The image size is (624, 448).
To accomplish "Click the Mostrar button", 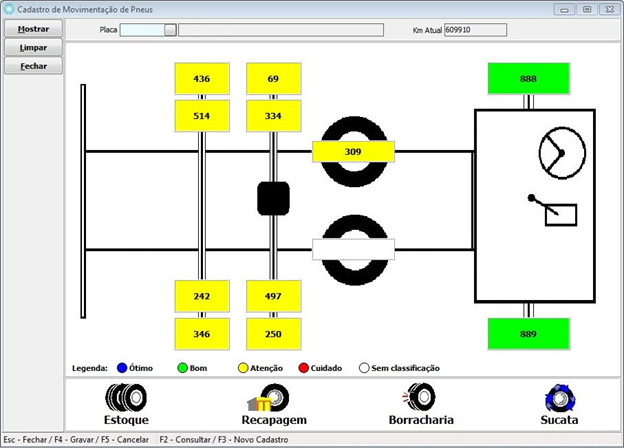I will pos(34,29).
